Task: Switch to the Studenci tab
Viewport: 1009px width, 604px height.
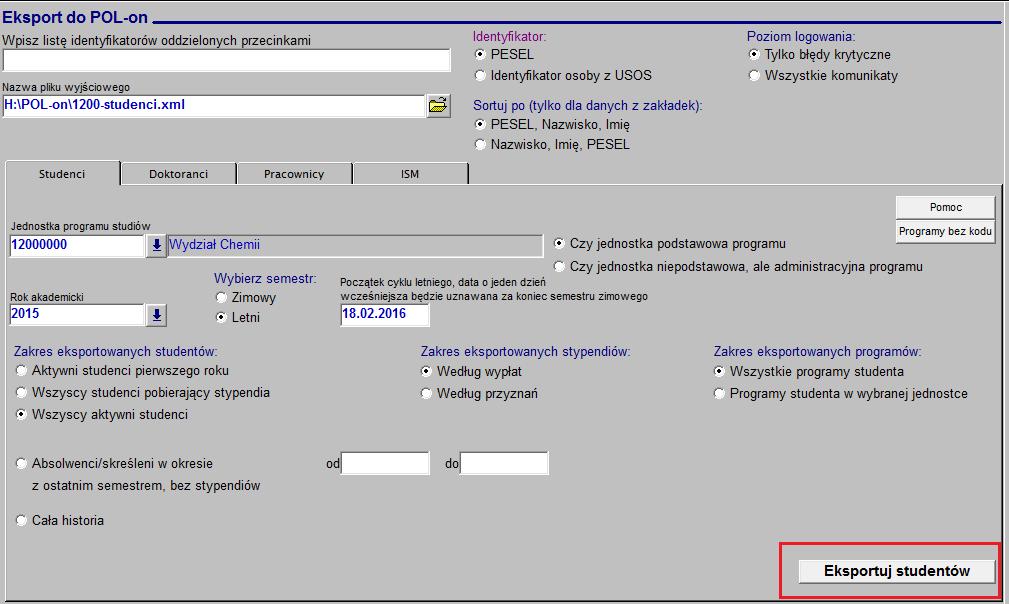Action: [x=62, y=174]
